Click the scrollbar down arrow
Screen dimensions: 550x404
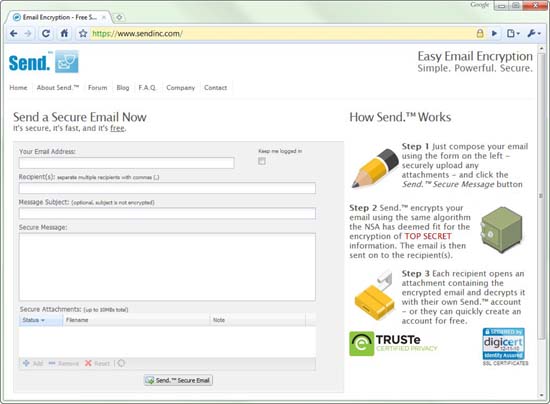(541, 395)
